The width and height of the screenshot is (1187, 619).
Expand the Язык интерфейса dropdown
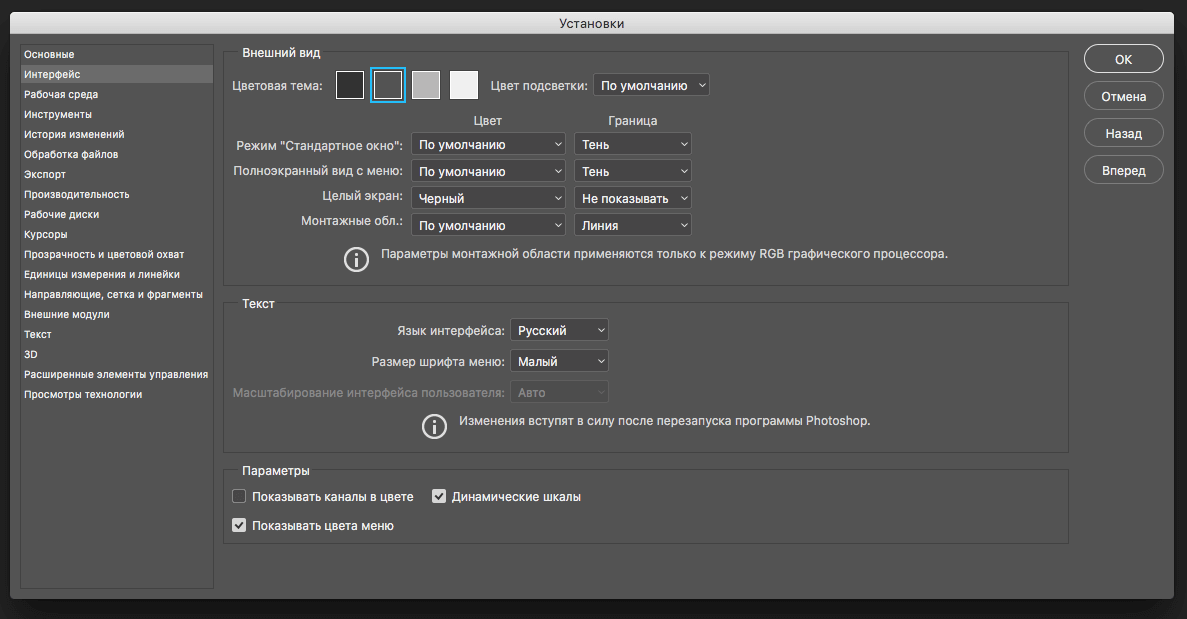pos(559,330)
